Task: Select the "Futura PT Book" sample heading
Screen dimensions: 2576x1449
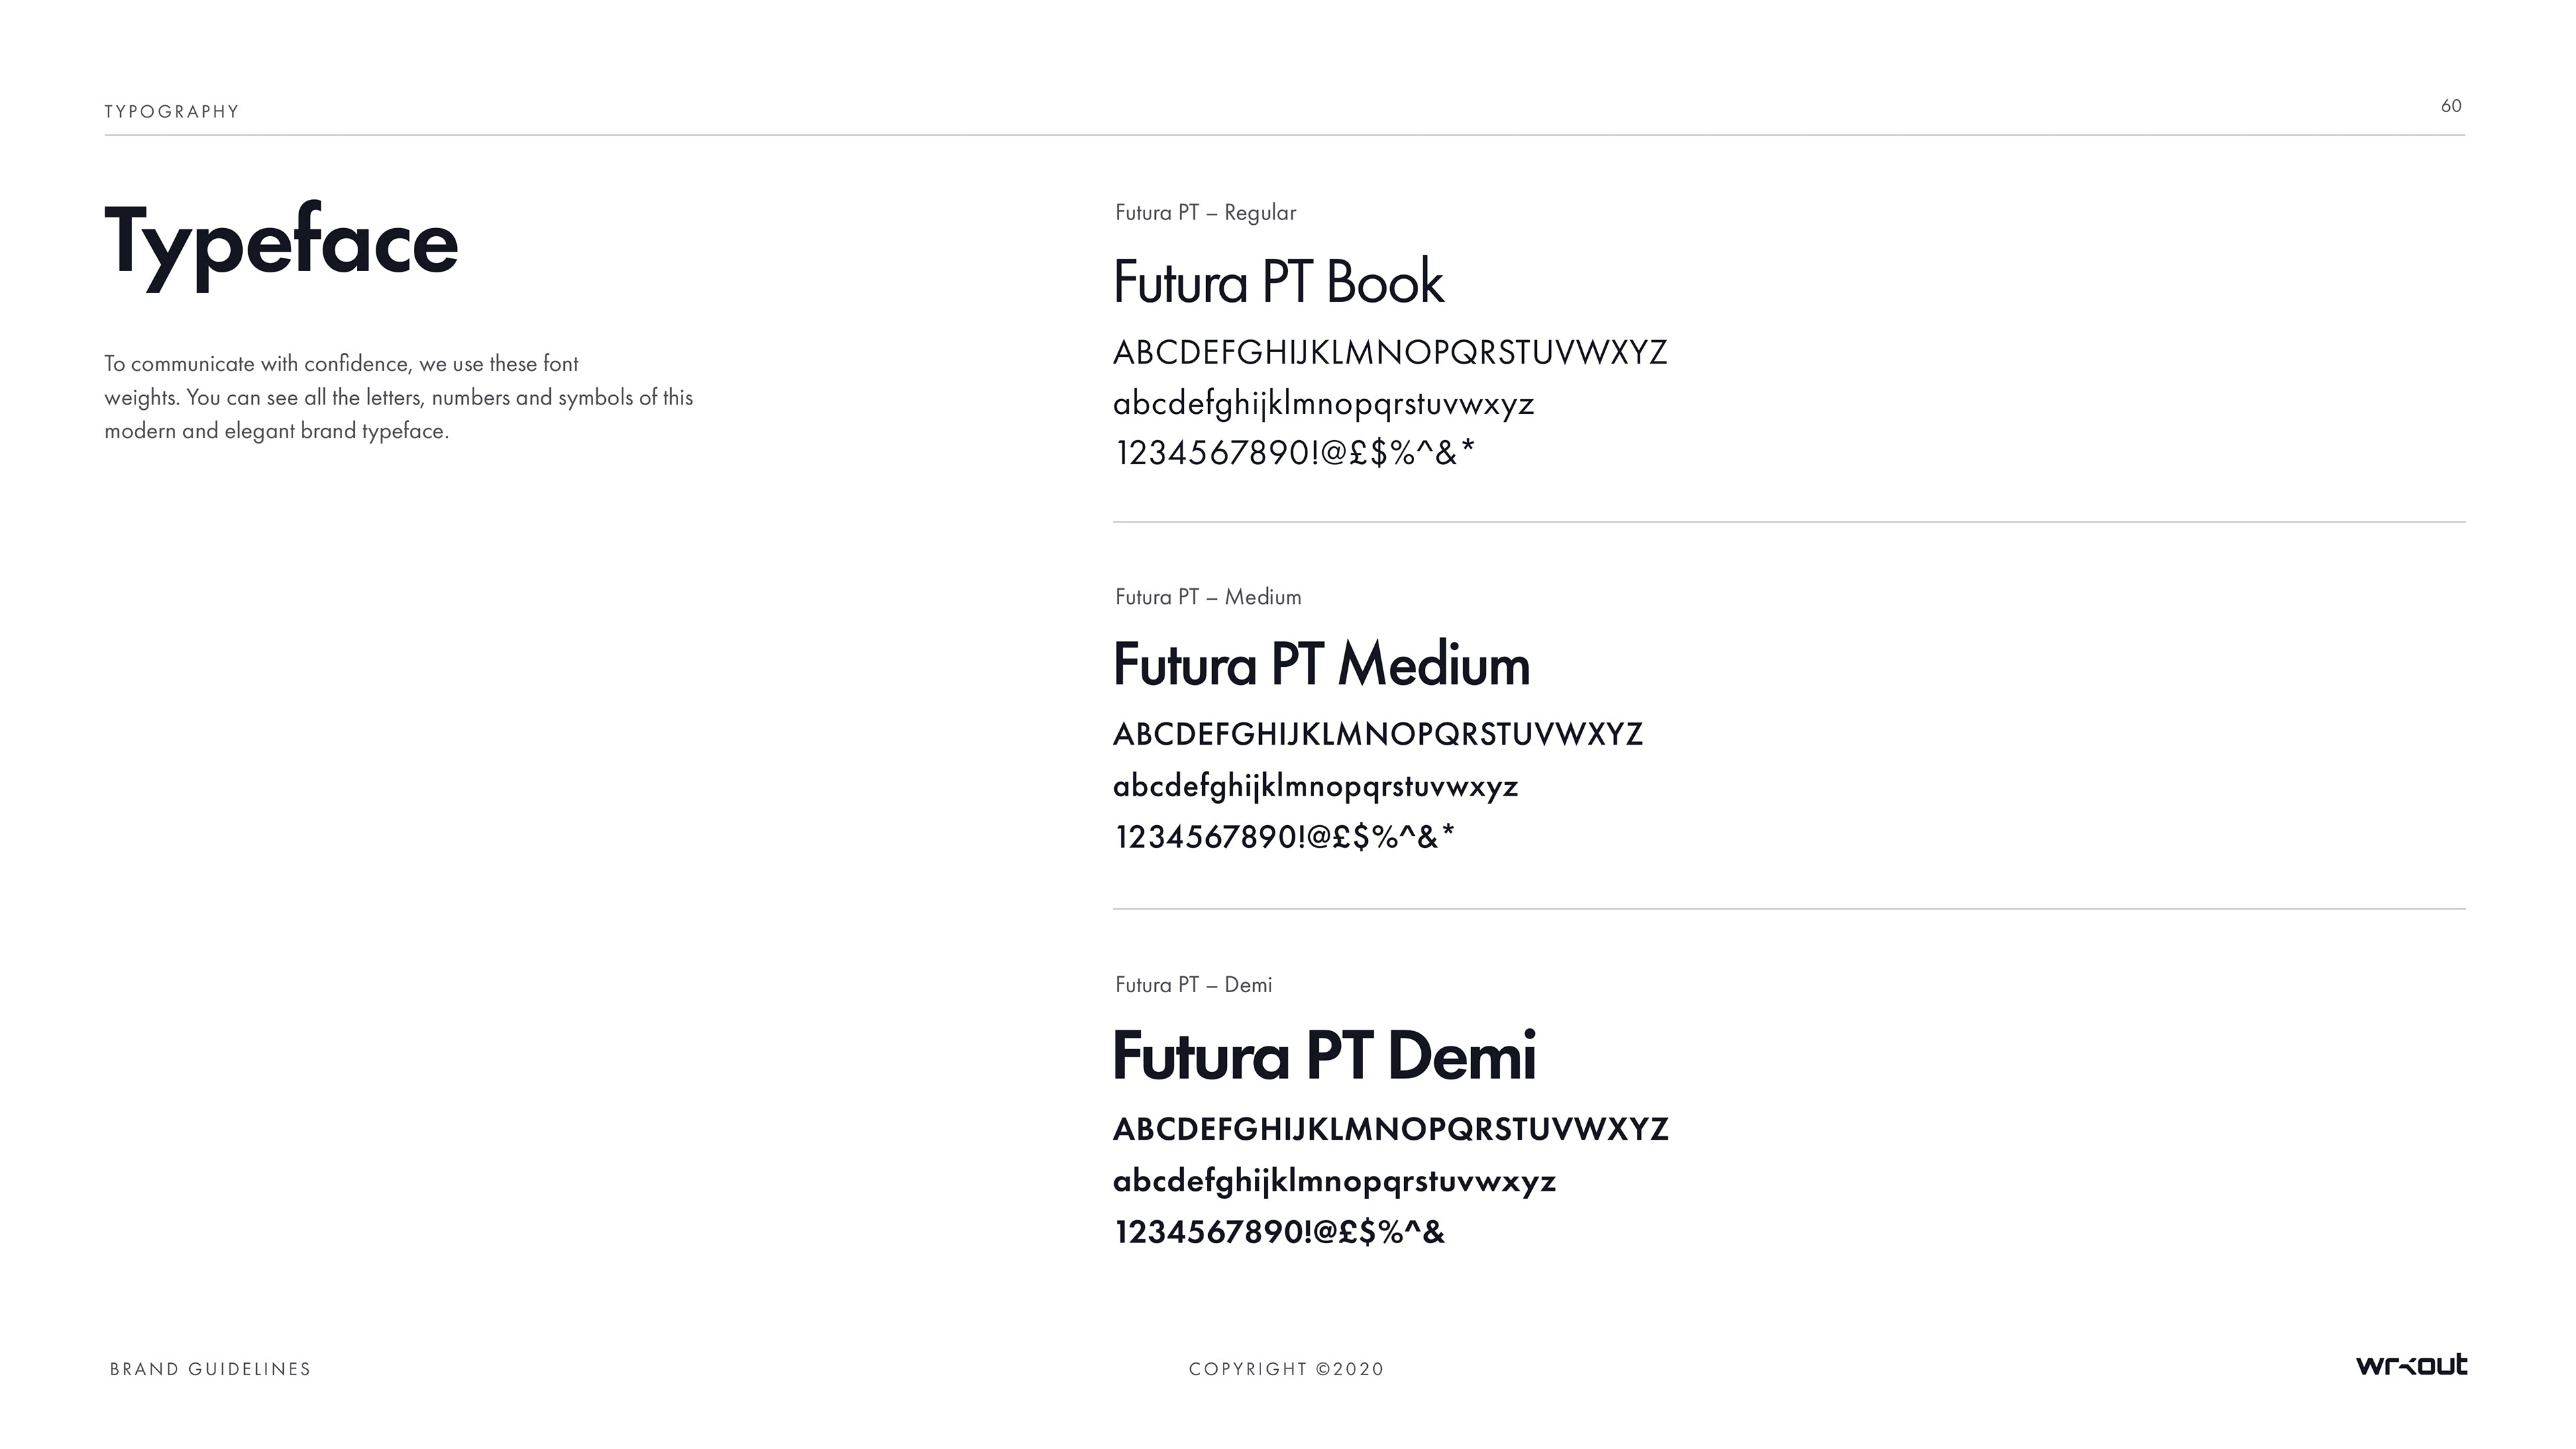Action: click(x=1278, y=282)
